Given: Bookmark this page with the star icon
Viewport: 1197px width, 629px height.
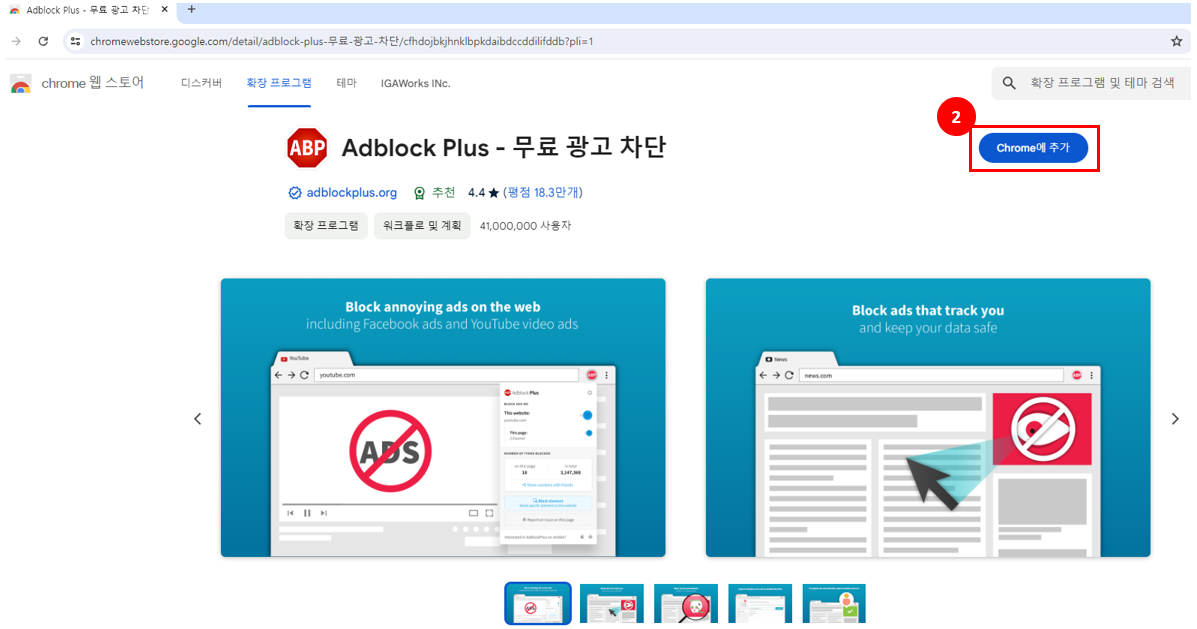Looking at the screenshot, I should [1176, 41].
